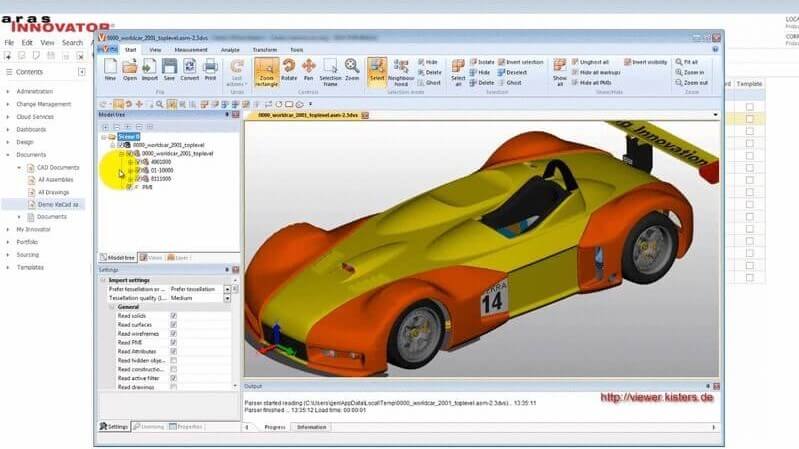Switch to the Progress output tab
Viewport: 799px width, 449px height.
click(x=275, y=427)
